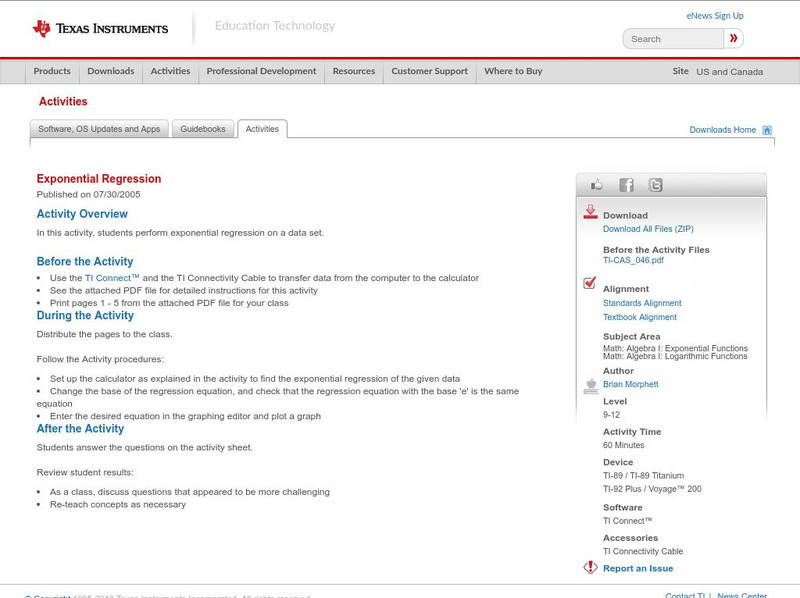Click the Before the Activity heading

coord(85,261)
